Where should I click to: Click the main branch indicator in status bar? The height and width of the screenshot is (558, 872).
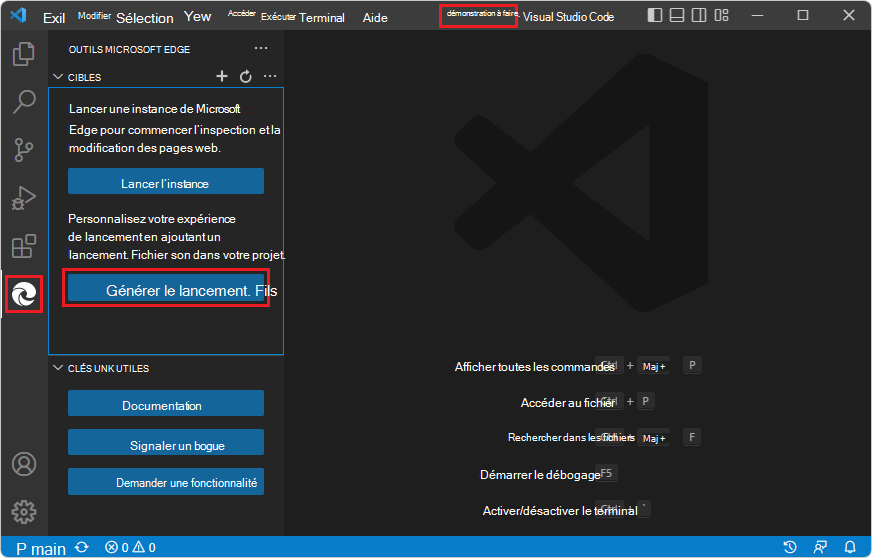(41, 549)
